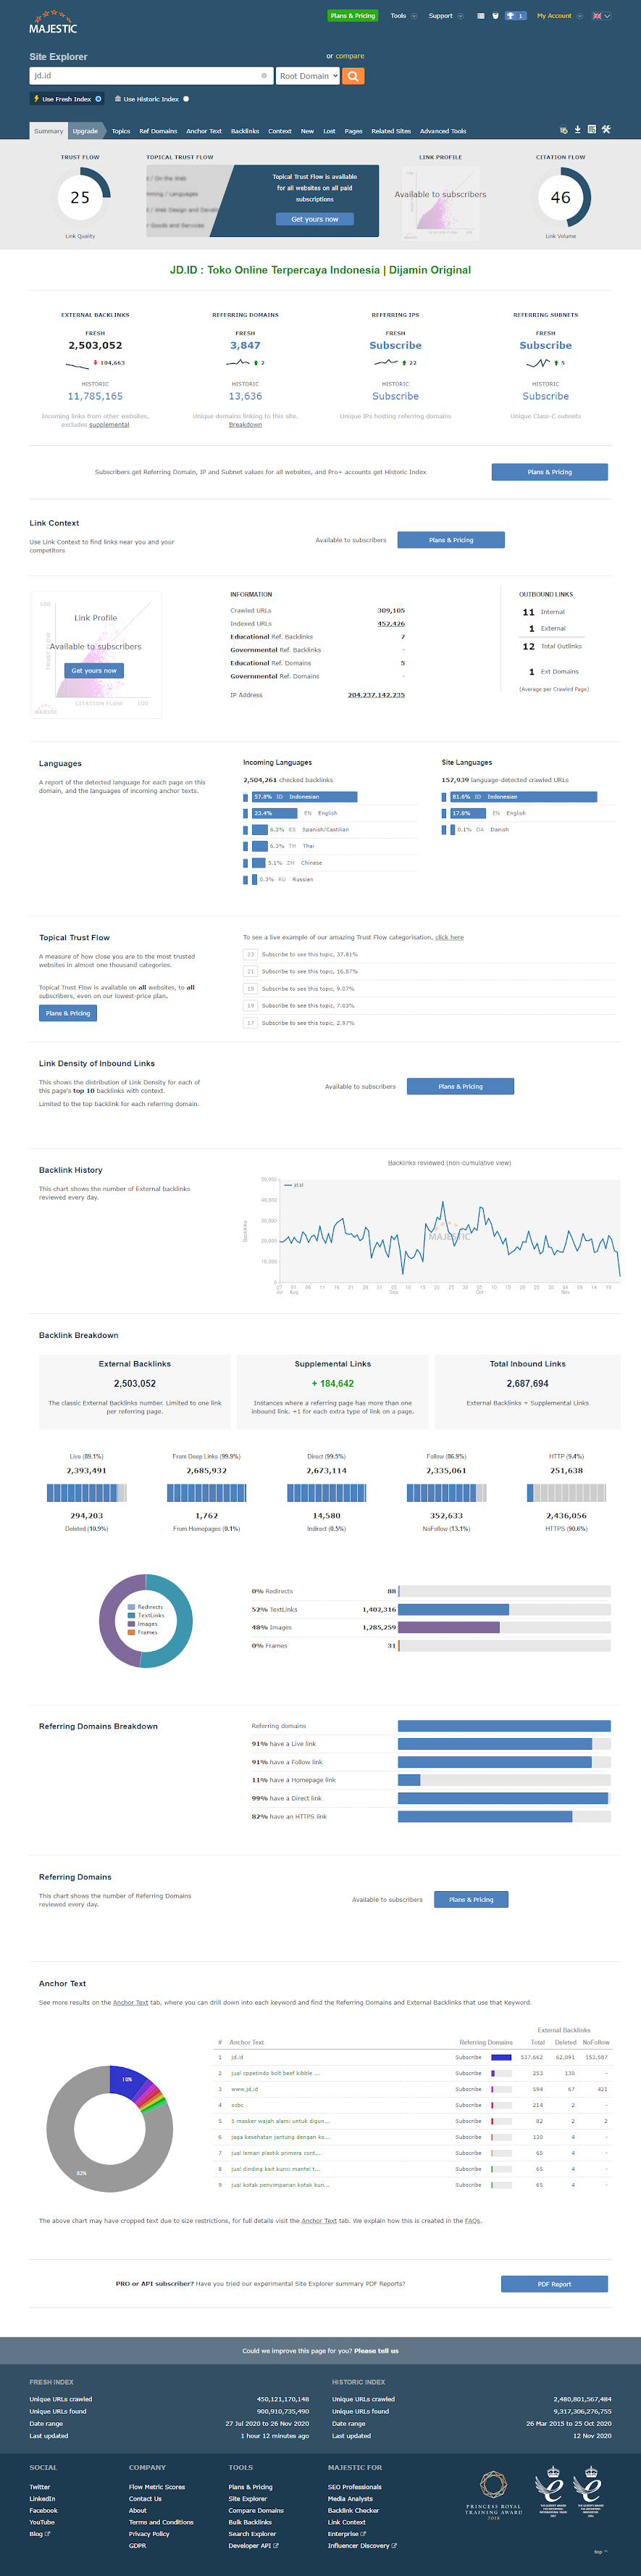Click the top link in footer corner
Viewport: 641px width, 2576px height.
(600, 2551)
